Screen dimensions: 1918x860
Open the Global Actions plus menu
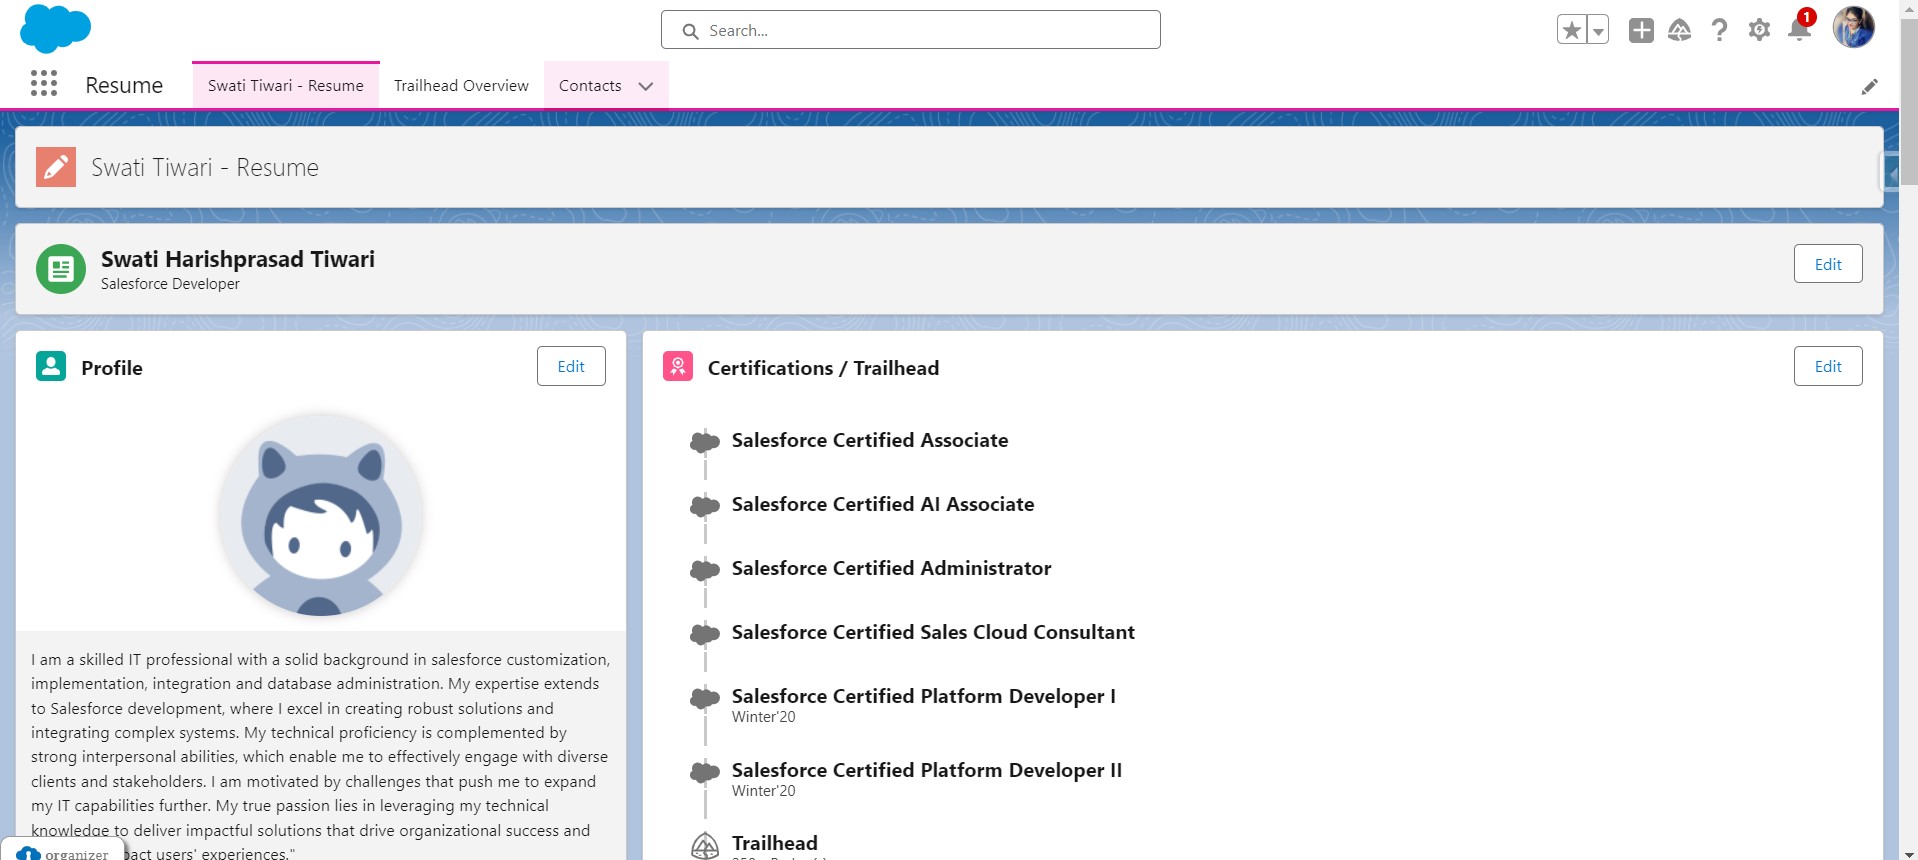click(1641, 30)
